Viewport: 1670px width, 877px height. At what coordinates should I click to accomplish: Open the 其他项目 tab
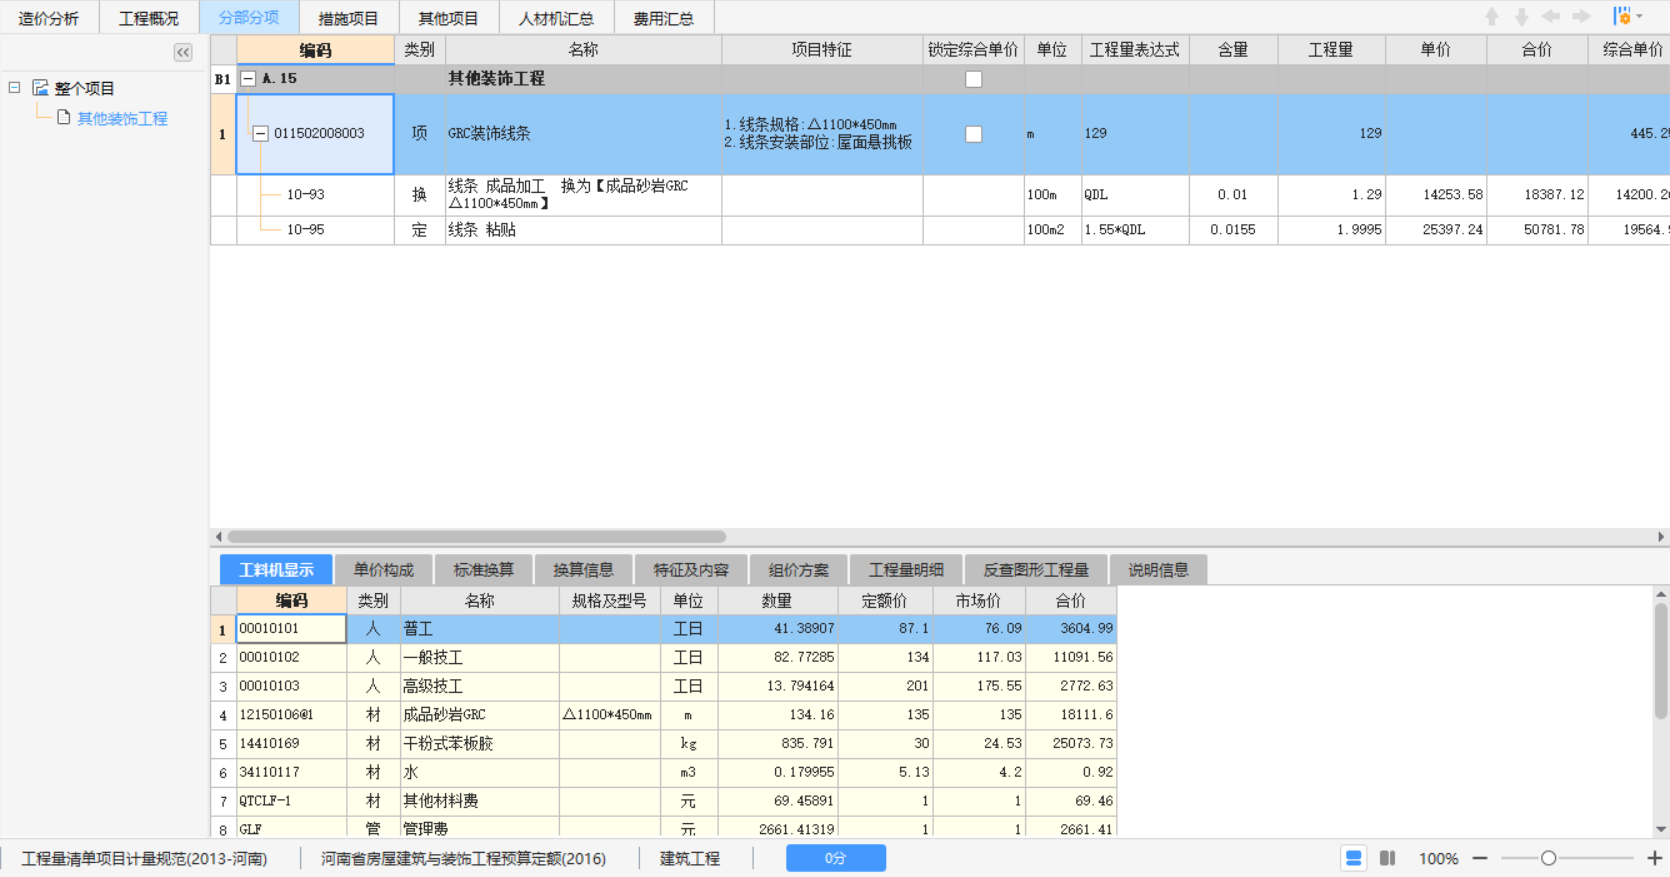tap(448, 18)
